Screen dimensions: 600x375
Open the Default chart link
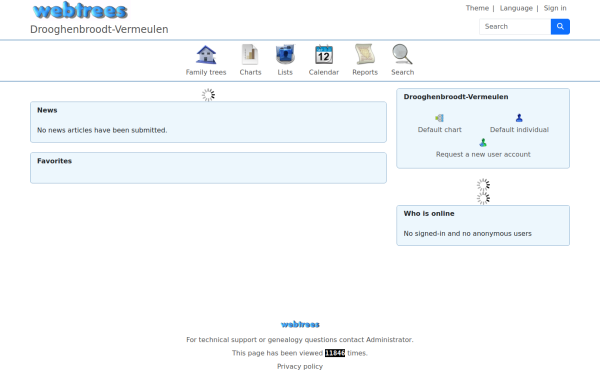(x=439, y=130)
